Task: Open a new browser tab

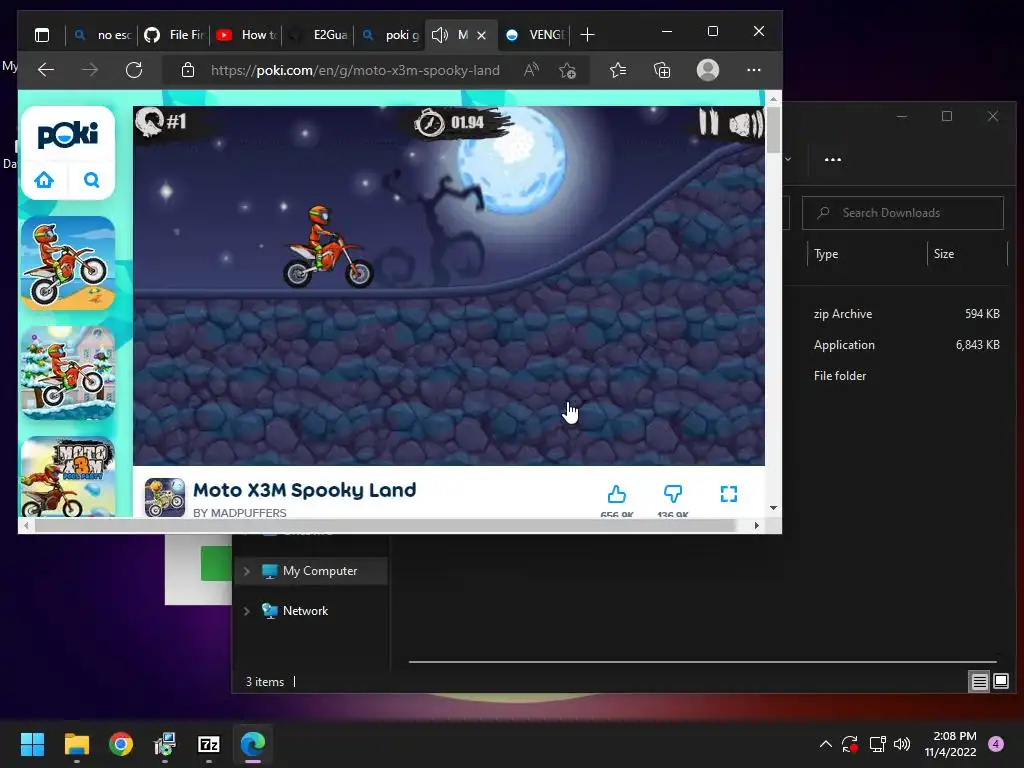Action: pos(587,35)
